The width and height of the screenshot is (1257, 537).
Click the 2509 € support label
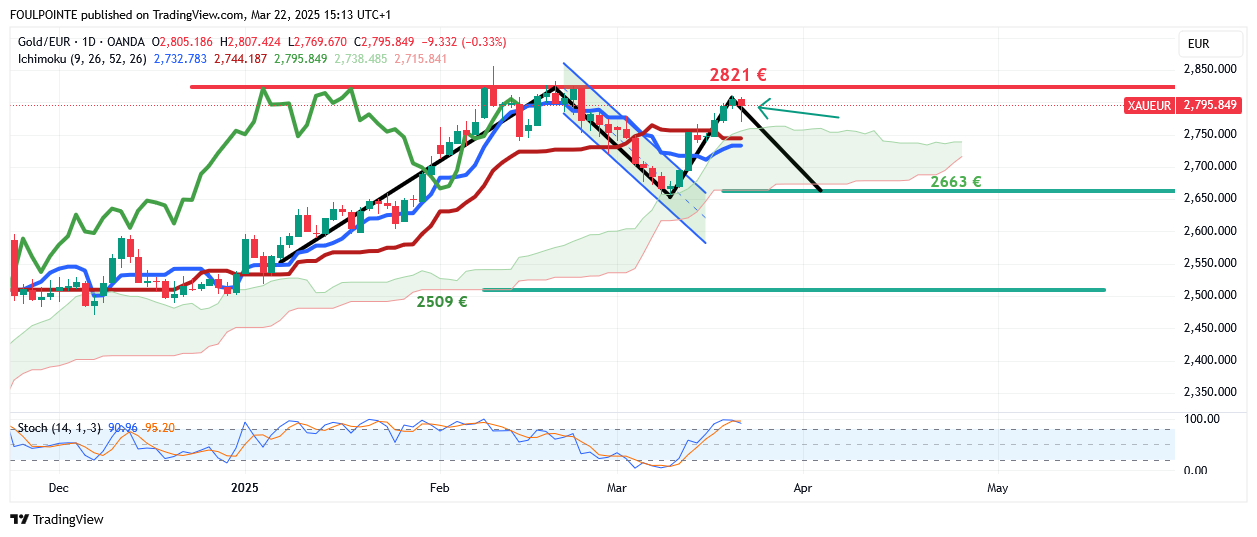click(442, 300)
